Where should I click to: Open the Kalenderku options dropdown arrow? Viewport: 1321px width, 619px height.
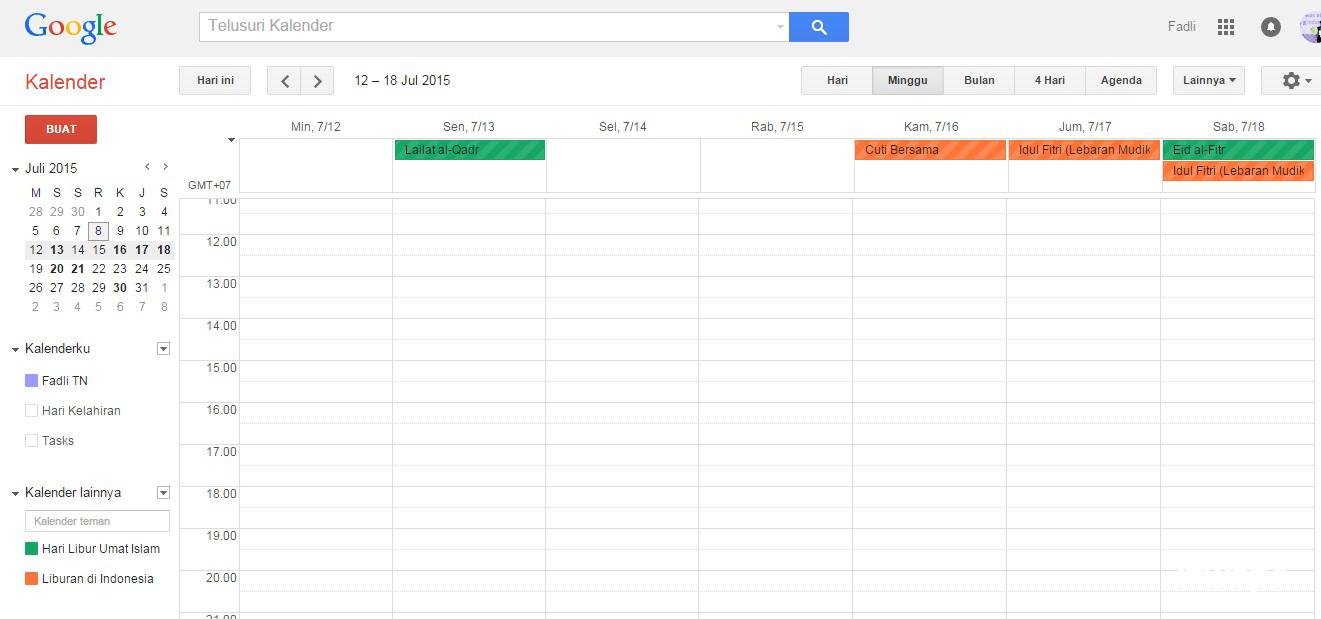(x=163, y=349)
